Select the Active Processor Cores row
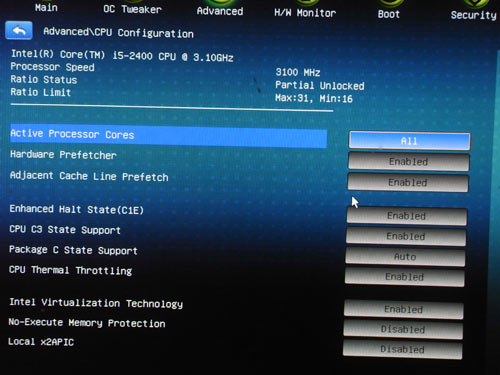The width and height of the screenshot is (500, 375). coord(168,136)
